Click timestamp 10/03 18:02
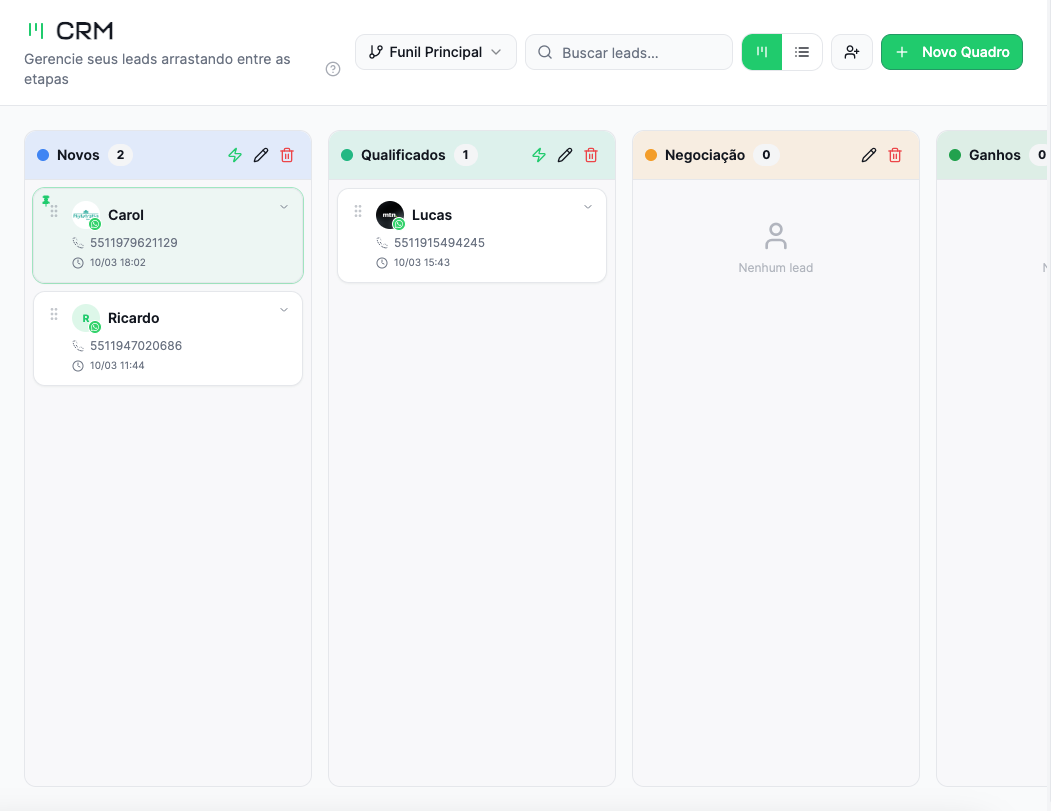The height and width of the screenshot is (811, 1051). pyautogui.click(x=118, y=263)
